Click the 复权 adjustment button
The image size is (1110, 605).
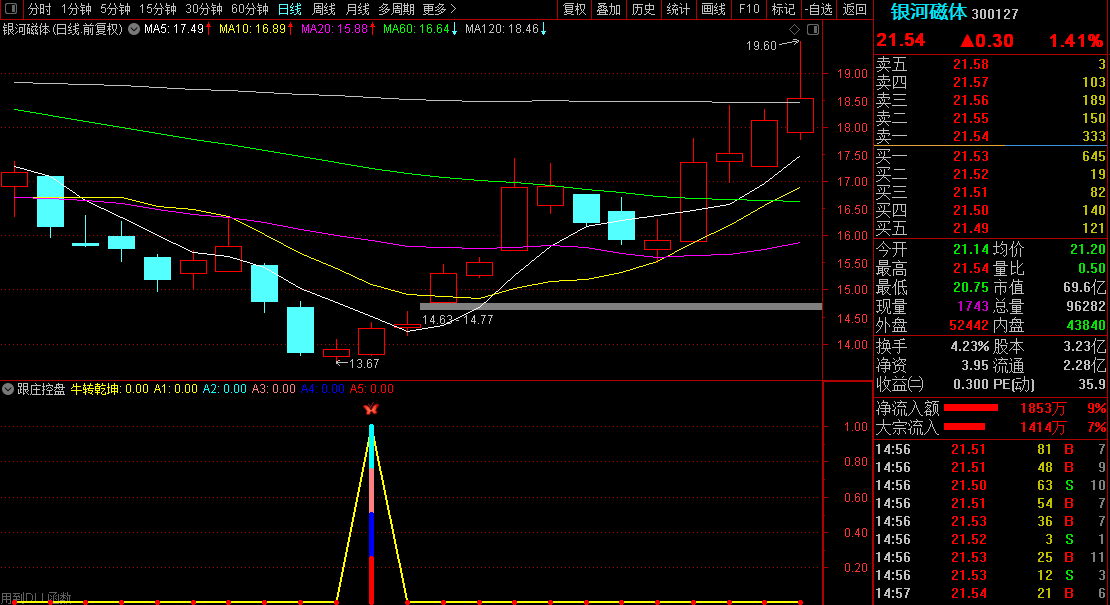pos(574,9)
